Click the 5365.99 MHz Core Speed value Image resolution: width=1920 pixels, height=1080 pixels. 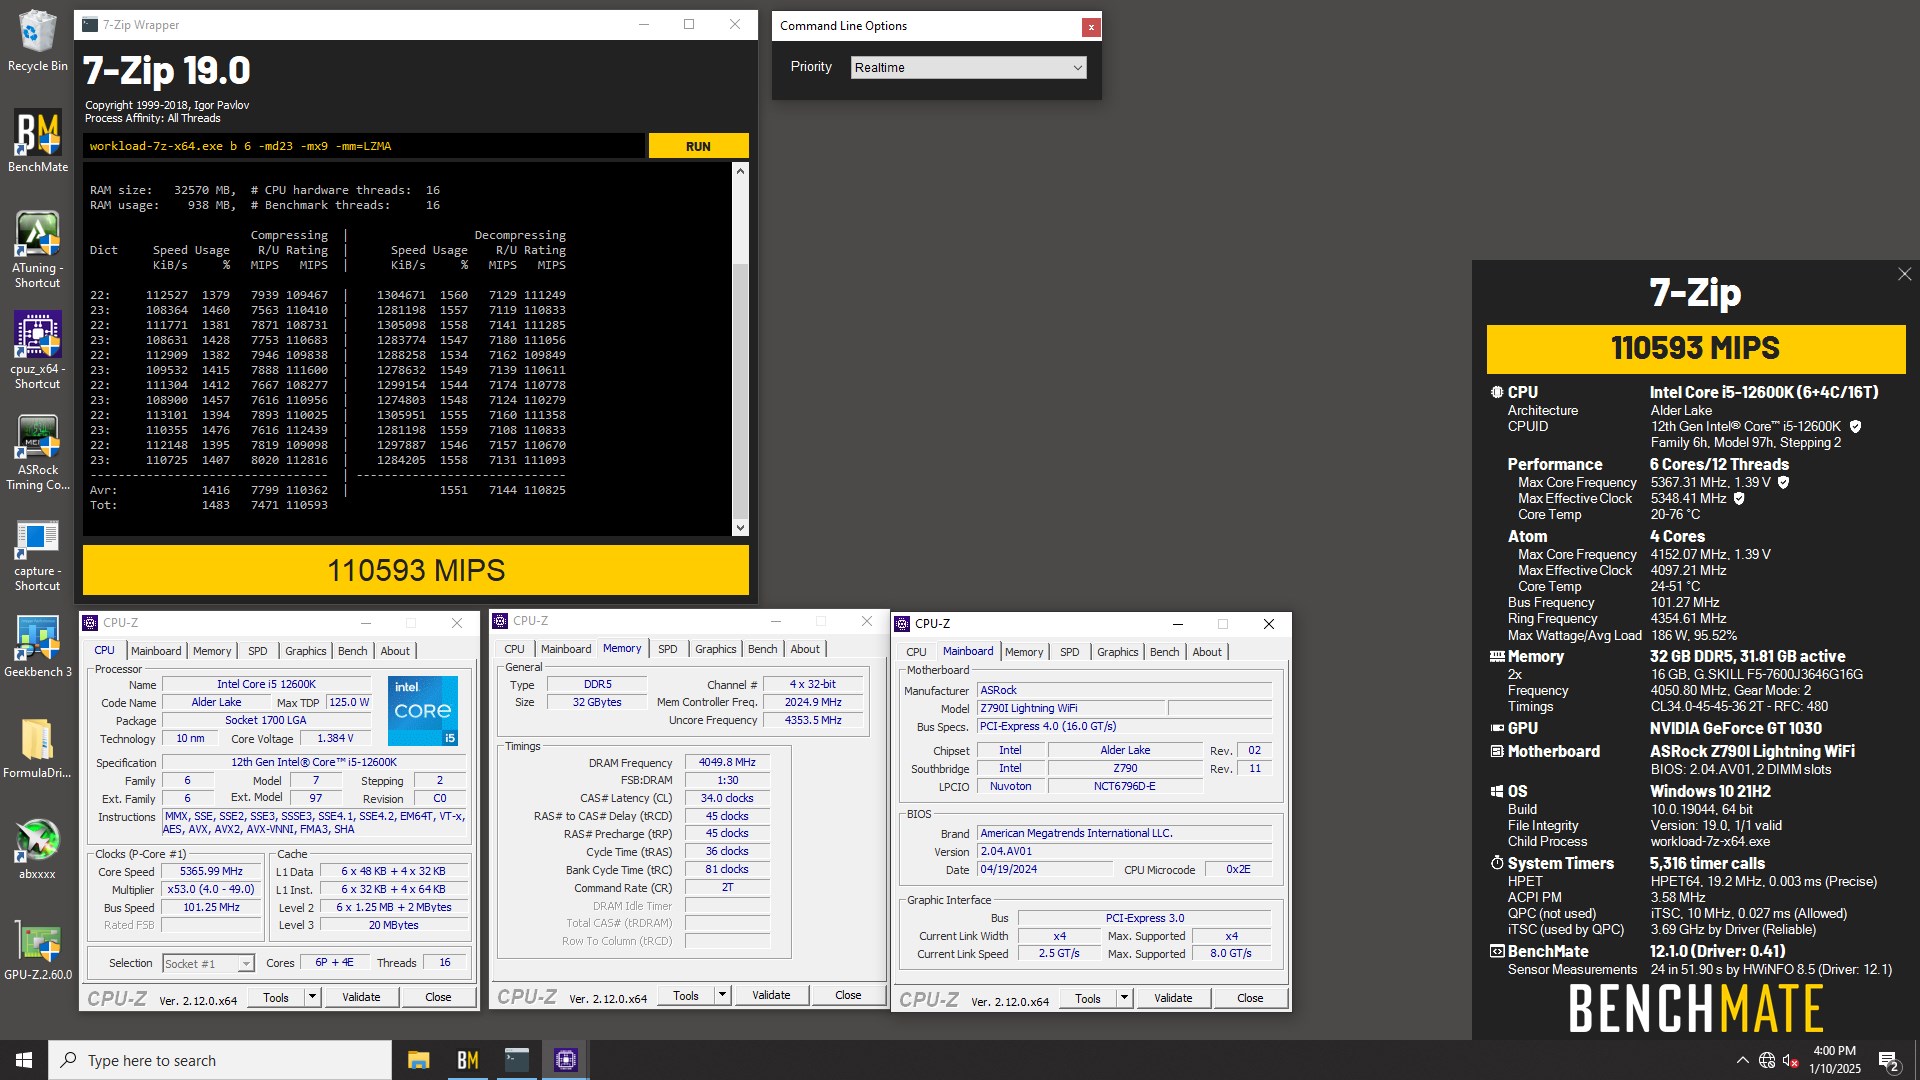pos(211,871)
